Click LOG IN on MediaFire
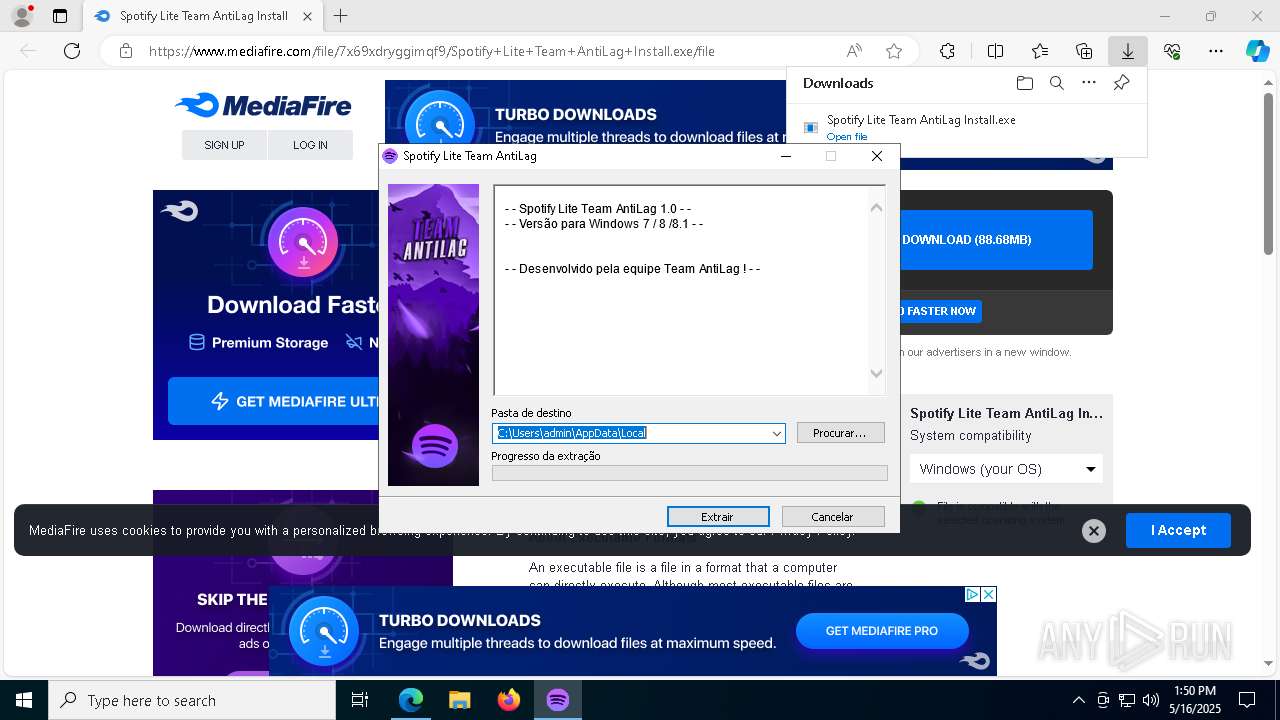This screenshot has height=720, width=1280. [310, 145]
